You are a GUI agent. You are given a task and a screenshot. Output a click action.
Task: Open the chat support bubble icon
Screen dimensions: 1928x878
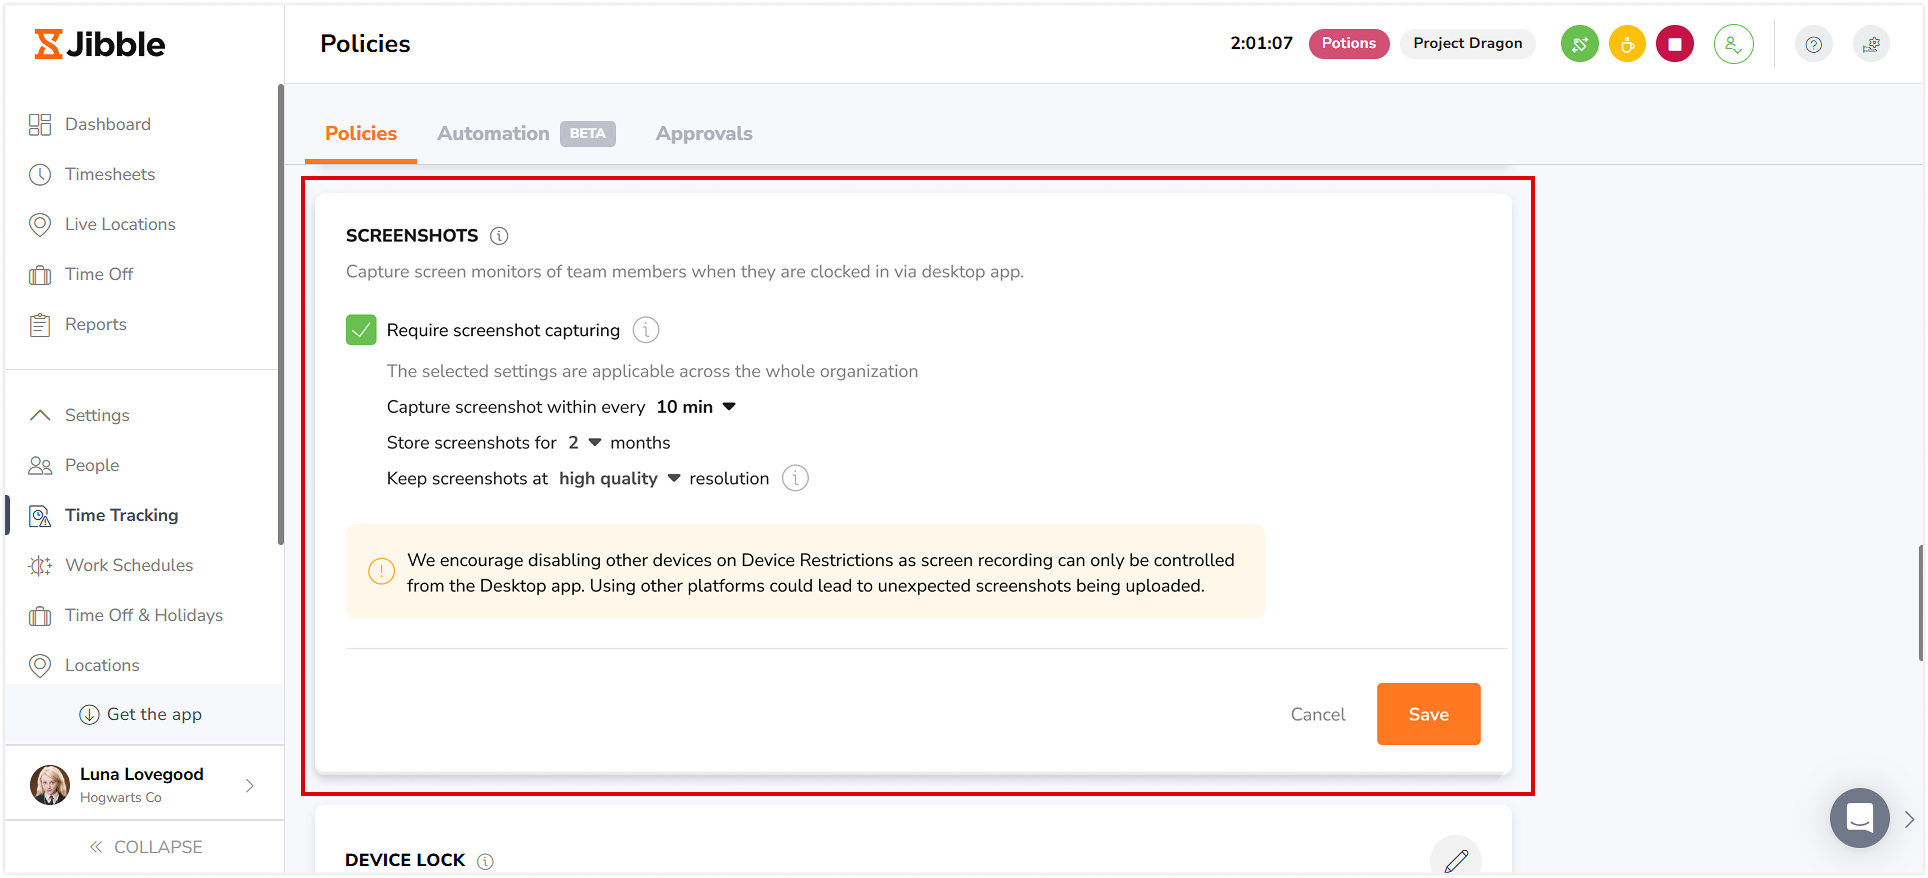1859,818
